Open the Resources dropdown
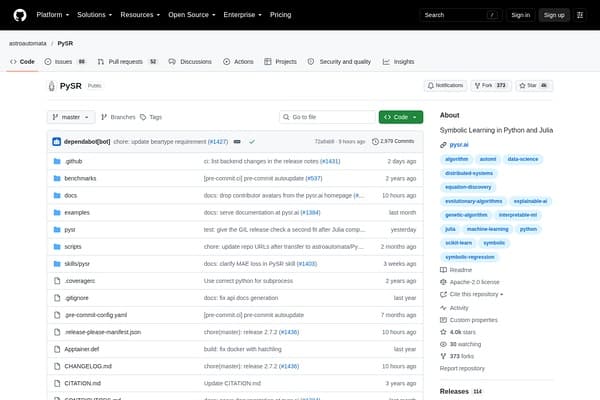The height and width of the screenshot is (400, 600). [x=140, y=15]
